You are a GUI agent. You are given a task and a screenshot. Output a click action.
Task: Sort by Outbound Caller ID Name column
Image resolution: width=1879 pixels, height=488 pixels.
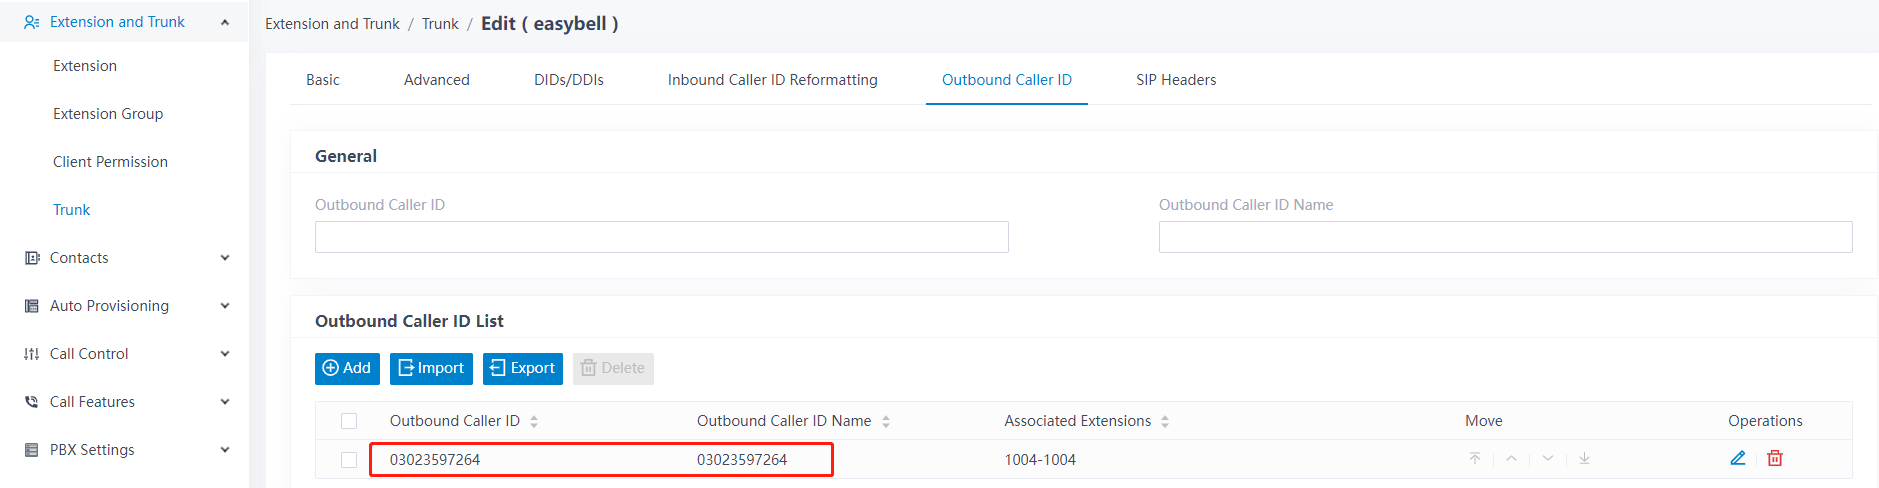coord(886,422)
